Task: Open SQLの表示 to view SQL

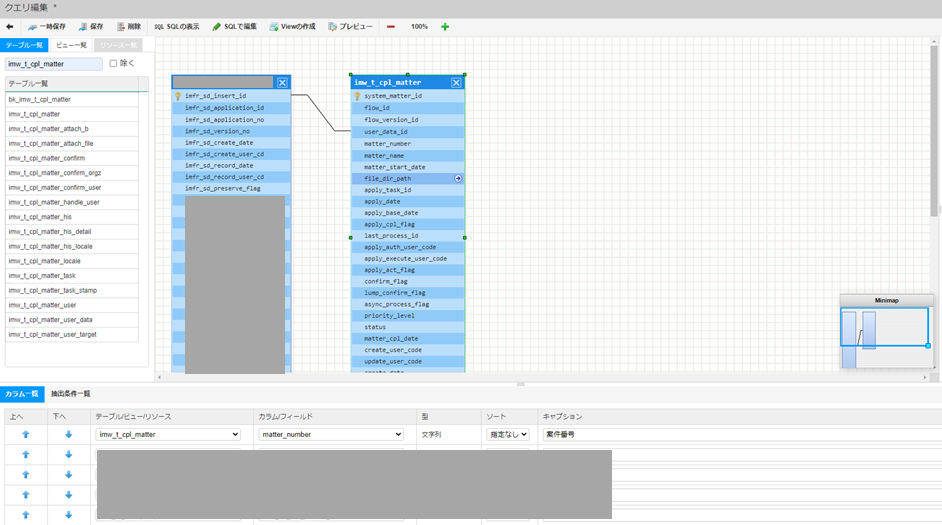Action: point(177,26)
